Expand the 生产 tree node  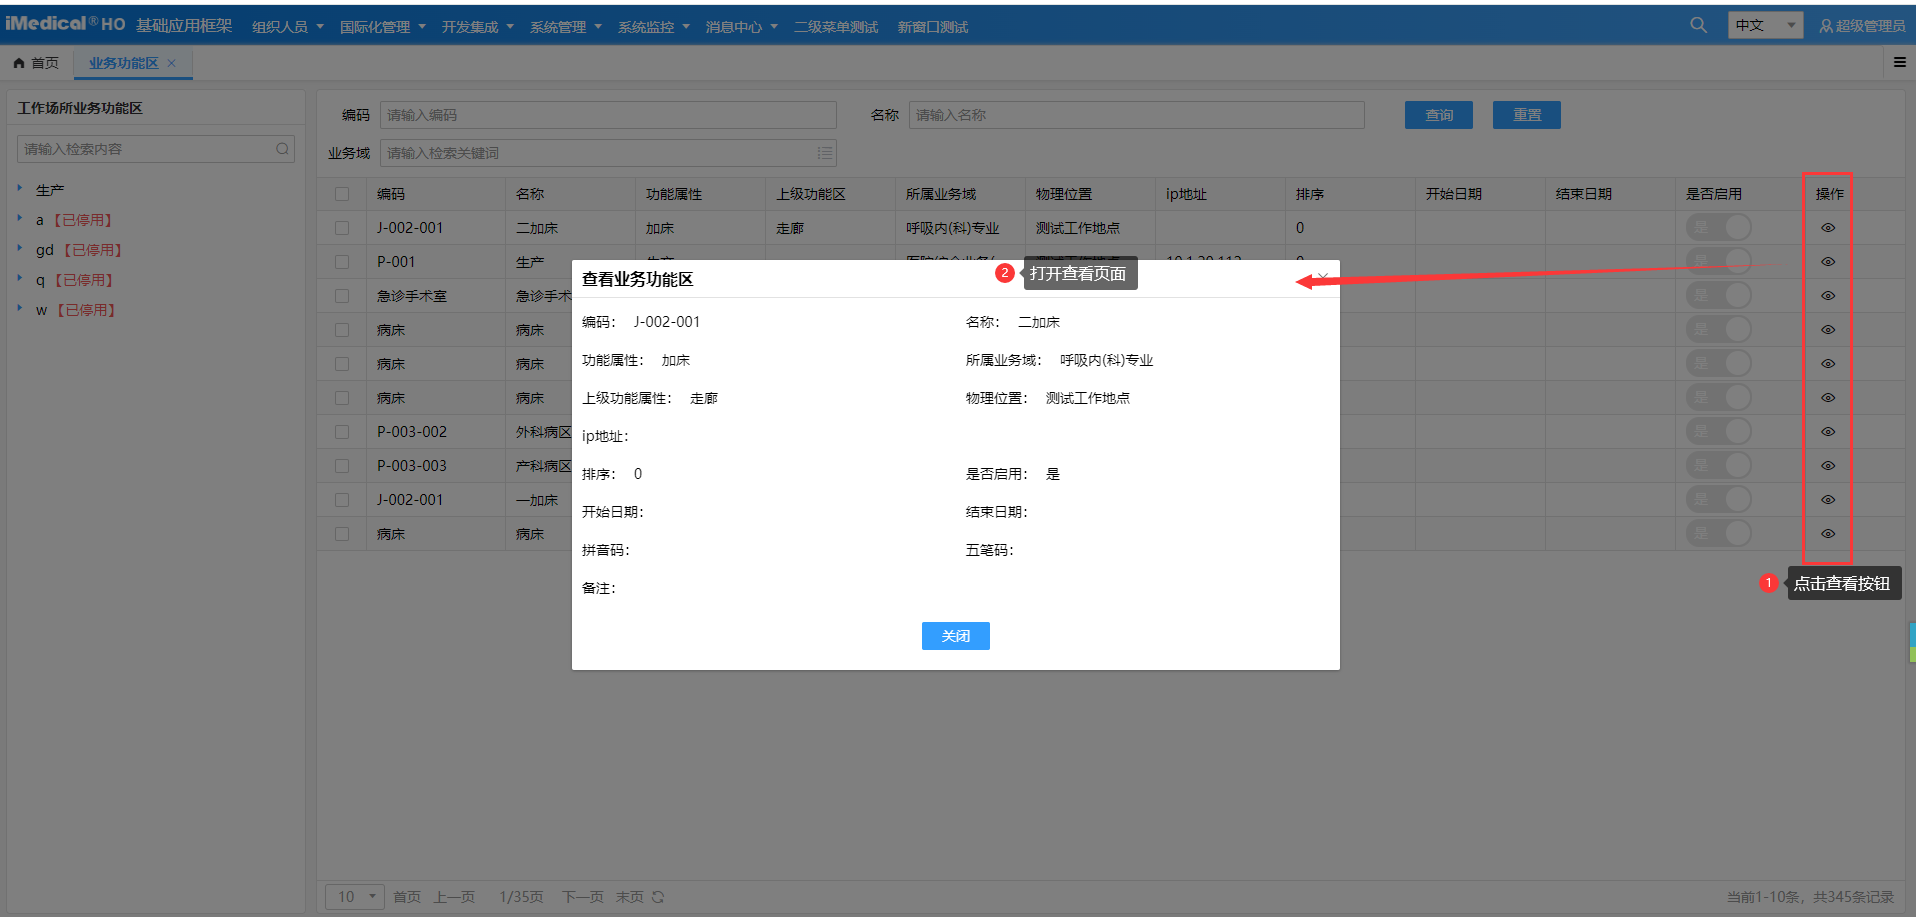point(19,189)
